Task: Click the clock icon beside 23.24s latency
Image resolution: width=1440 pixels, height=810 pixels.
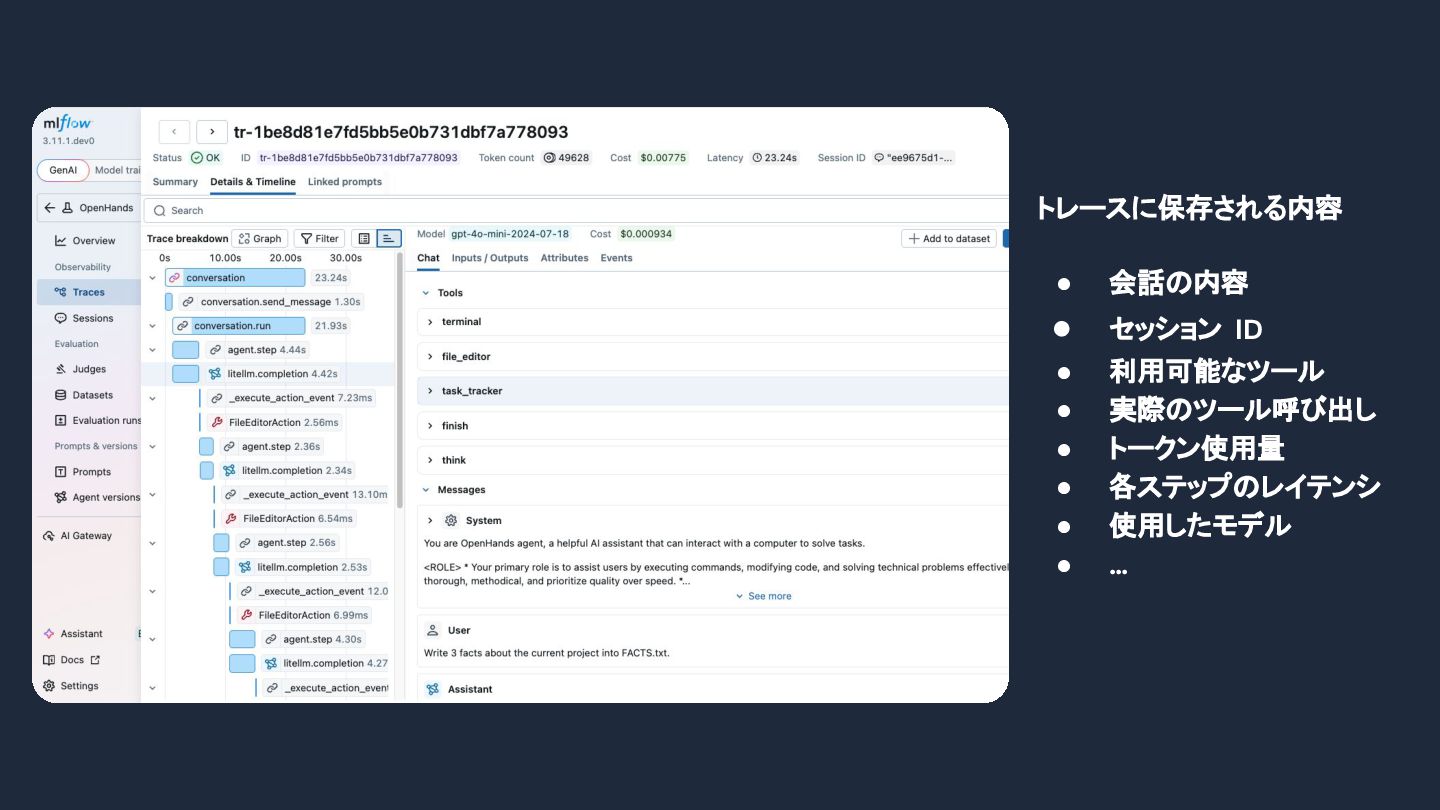Action: click(757, 158)
